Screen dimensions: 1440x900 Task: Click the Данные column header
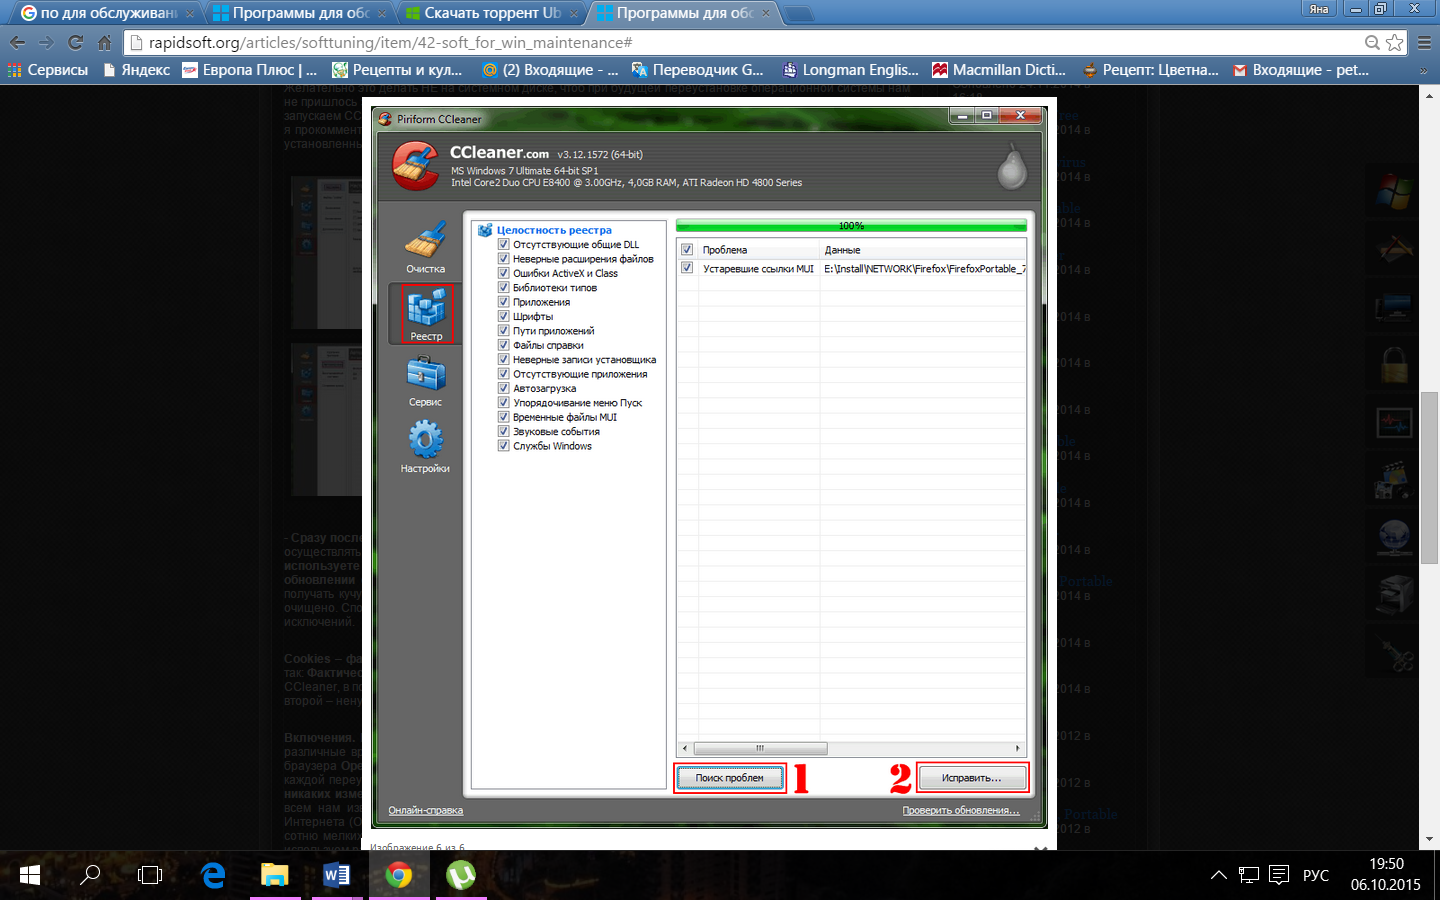923,249
